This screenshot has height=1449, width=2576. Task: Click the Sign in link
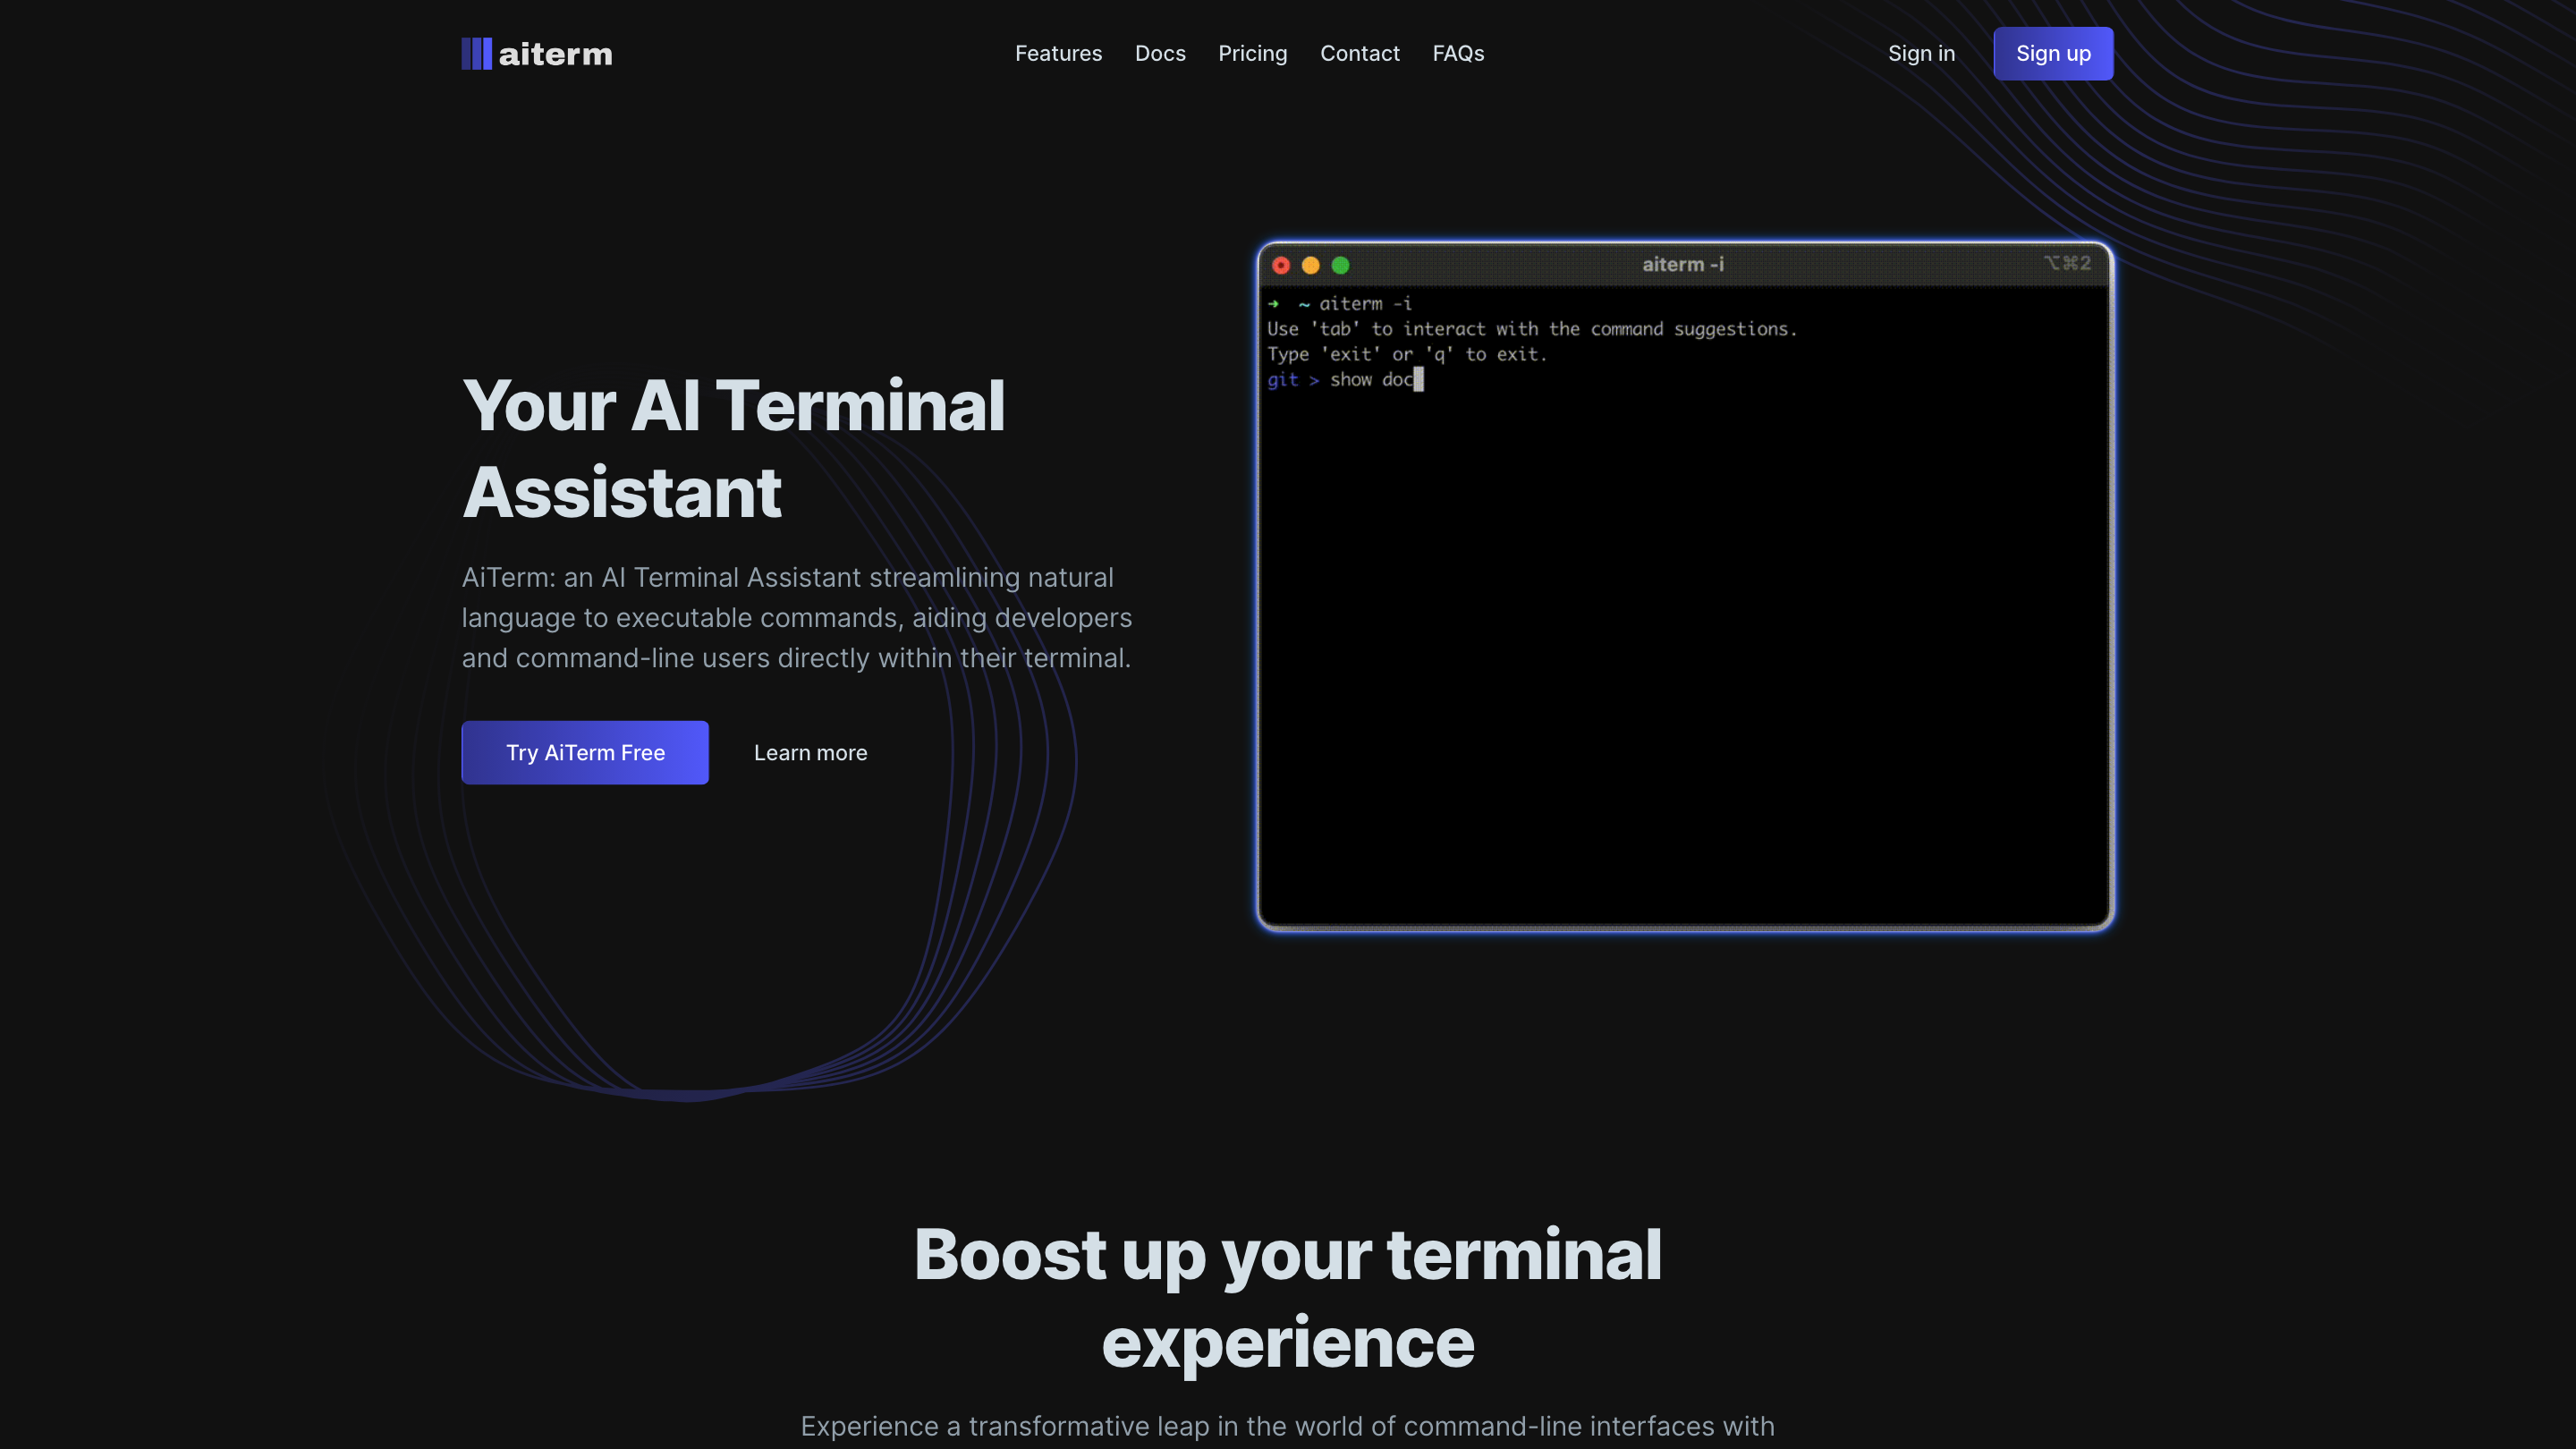1921,53
